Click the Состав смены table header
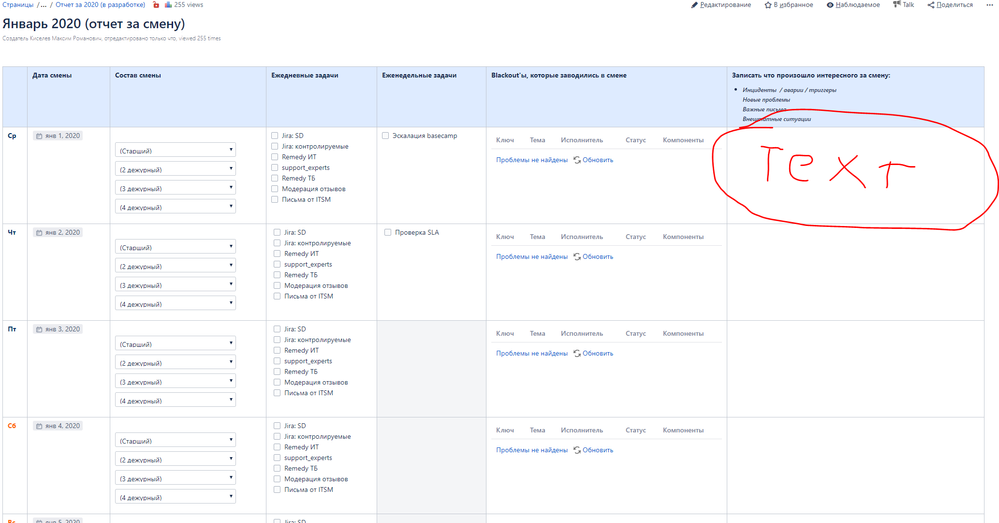Screen dimensions: 999x523 [138, 75]
